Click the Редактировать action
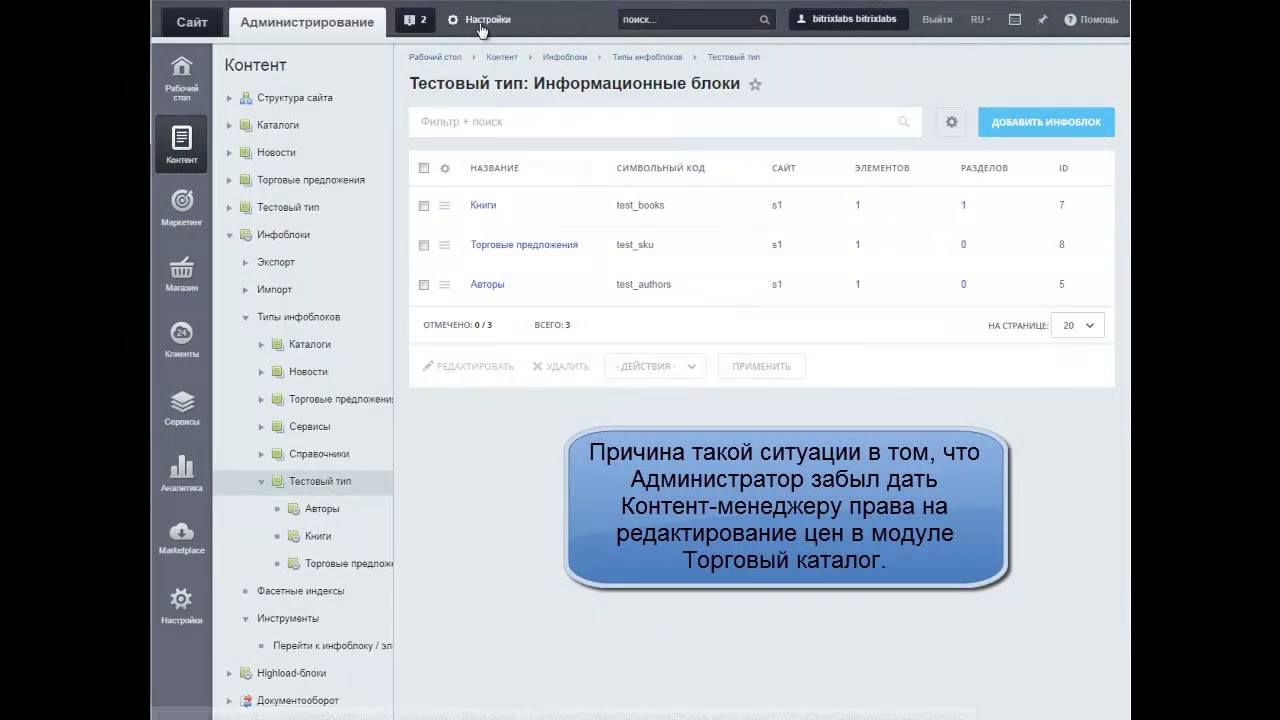The image size is (1280, 720). click(468, 366)
